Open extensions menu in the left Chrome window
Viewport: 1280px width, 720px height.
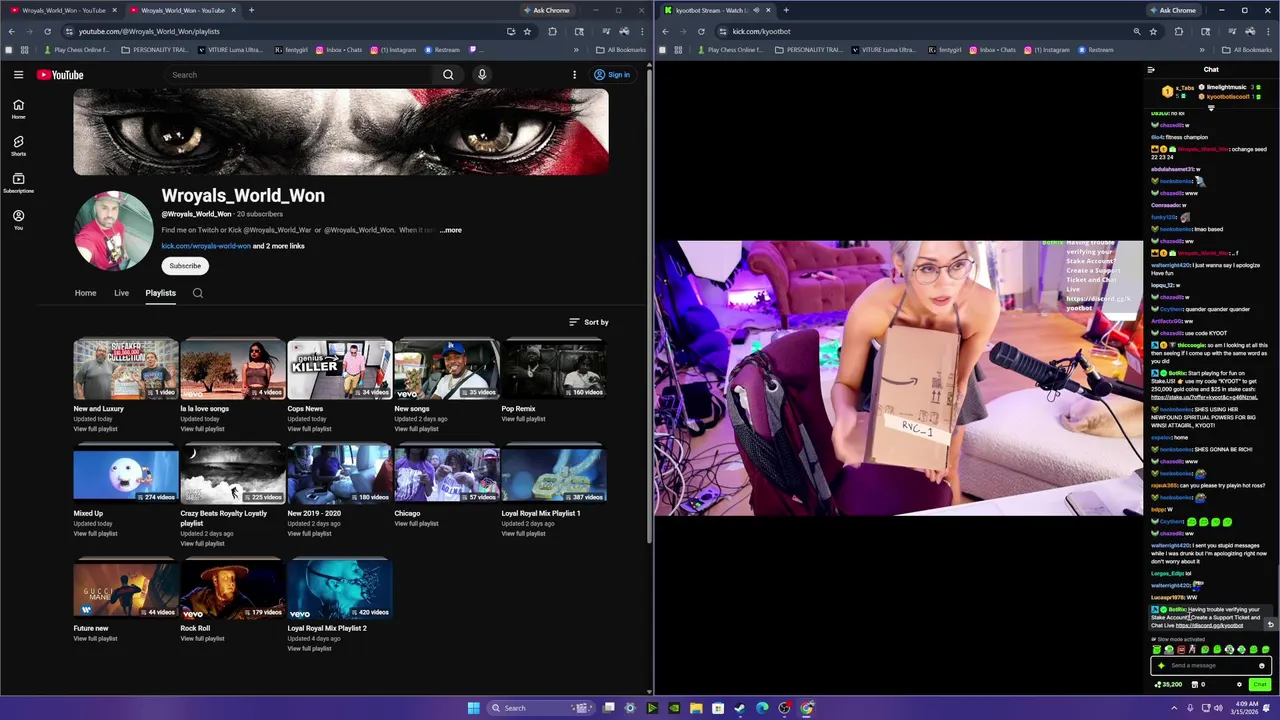click(552, 31)
